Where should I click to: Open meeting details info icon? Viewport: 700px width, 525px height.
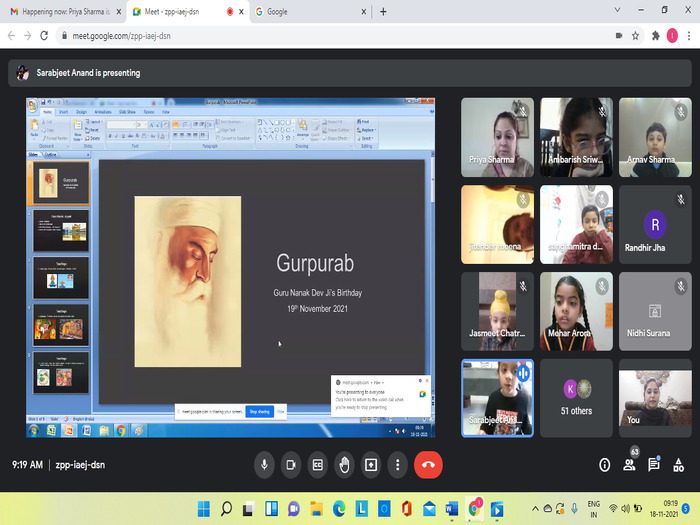604,465
